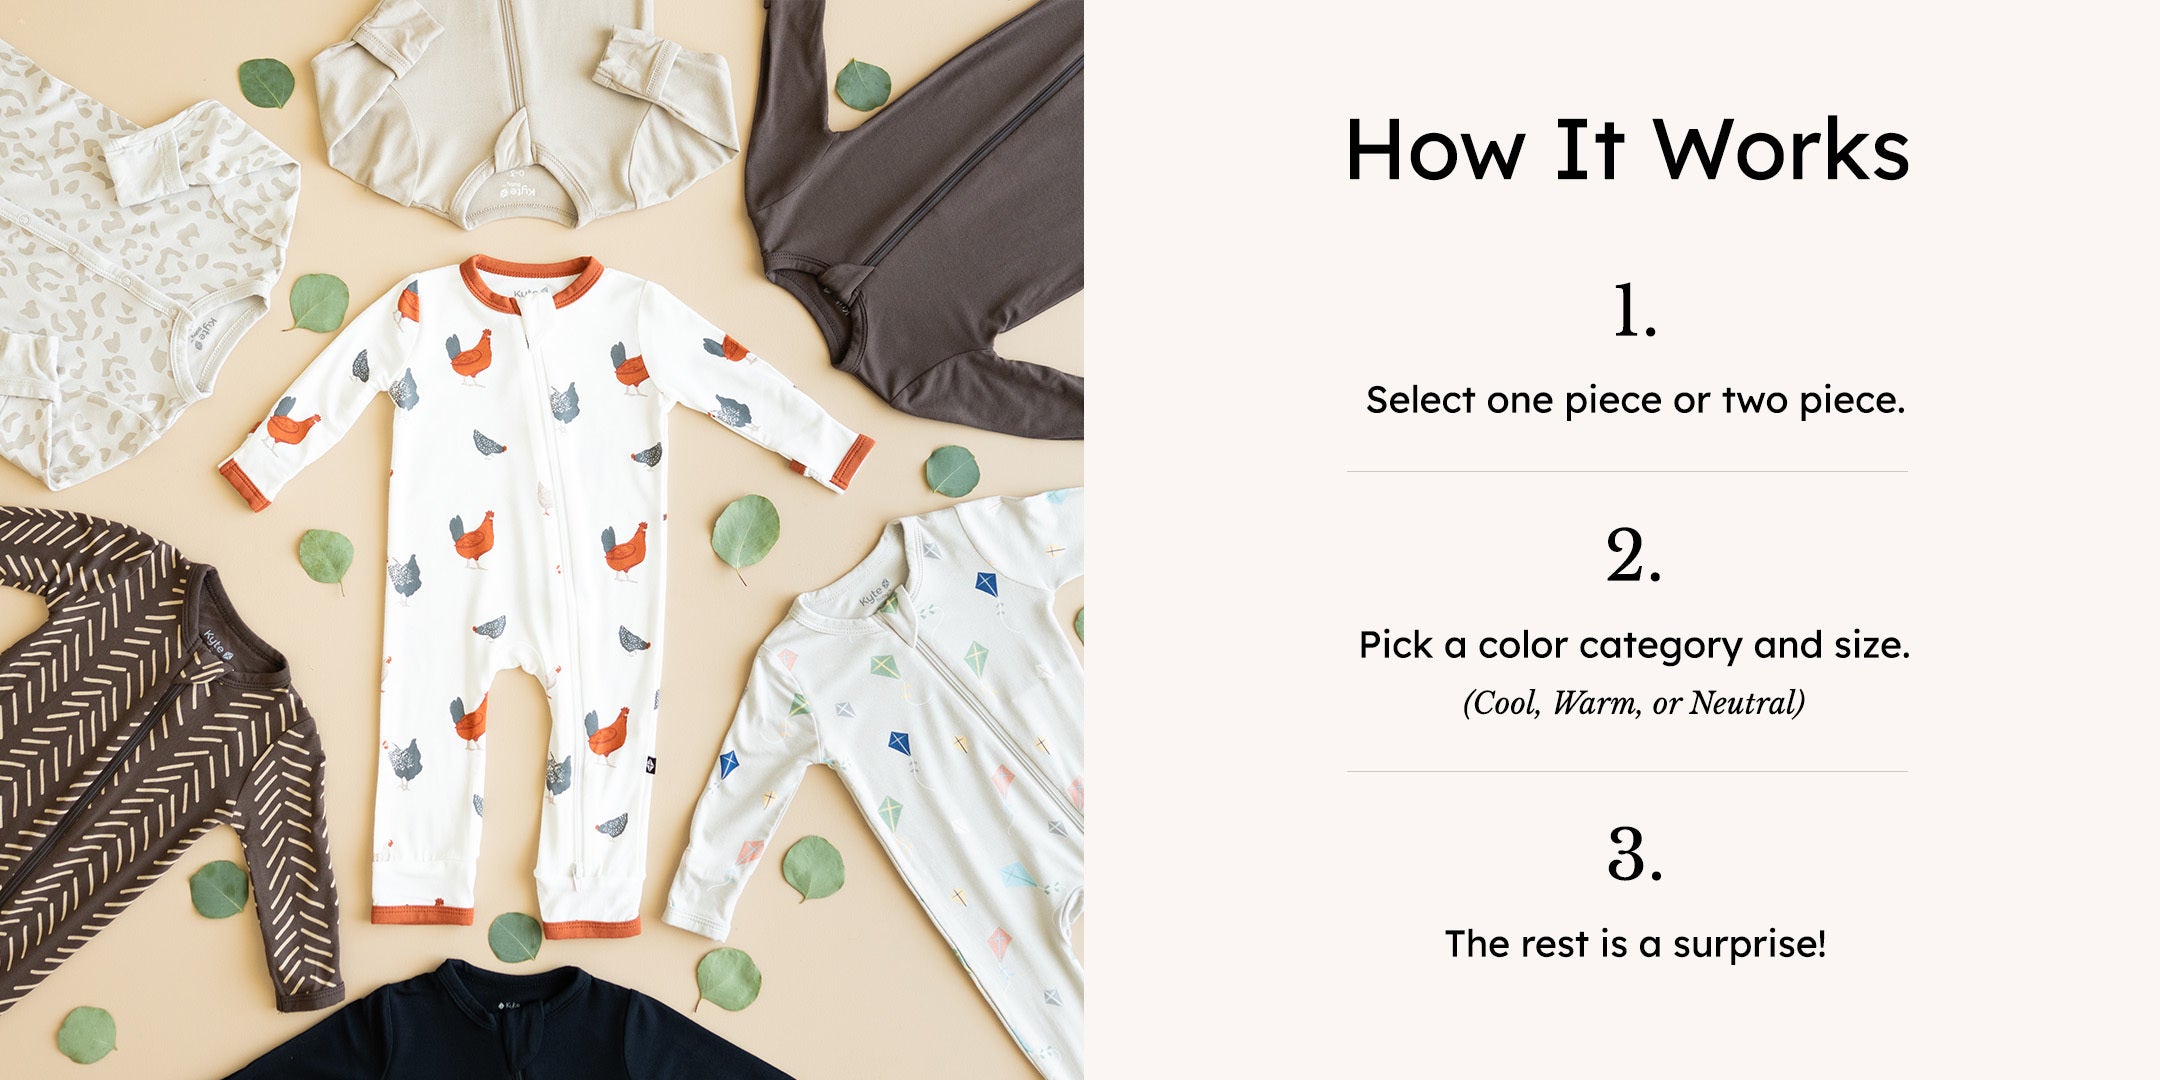The width and height of the screenshot is (2160, 1080).
Task: Click the Kyte label on the herringbone romper
Action: (x=218, y=644)
